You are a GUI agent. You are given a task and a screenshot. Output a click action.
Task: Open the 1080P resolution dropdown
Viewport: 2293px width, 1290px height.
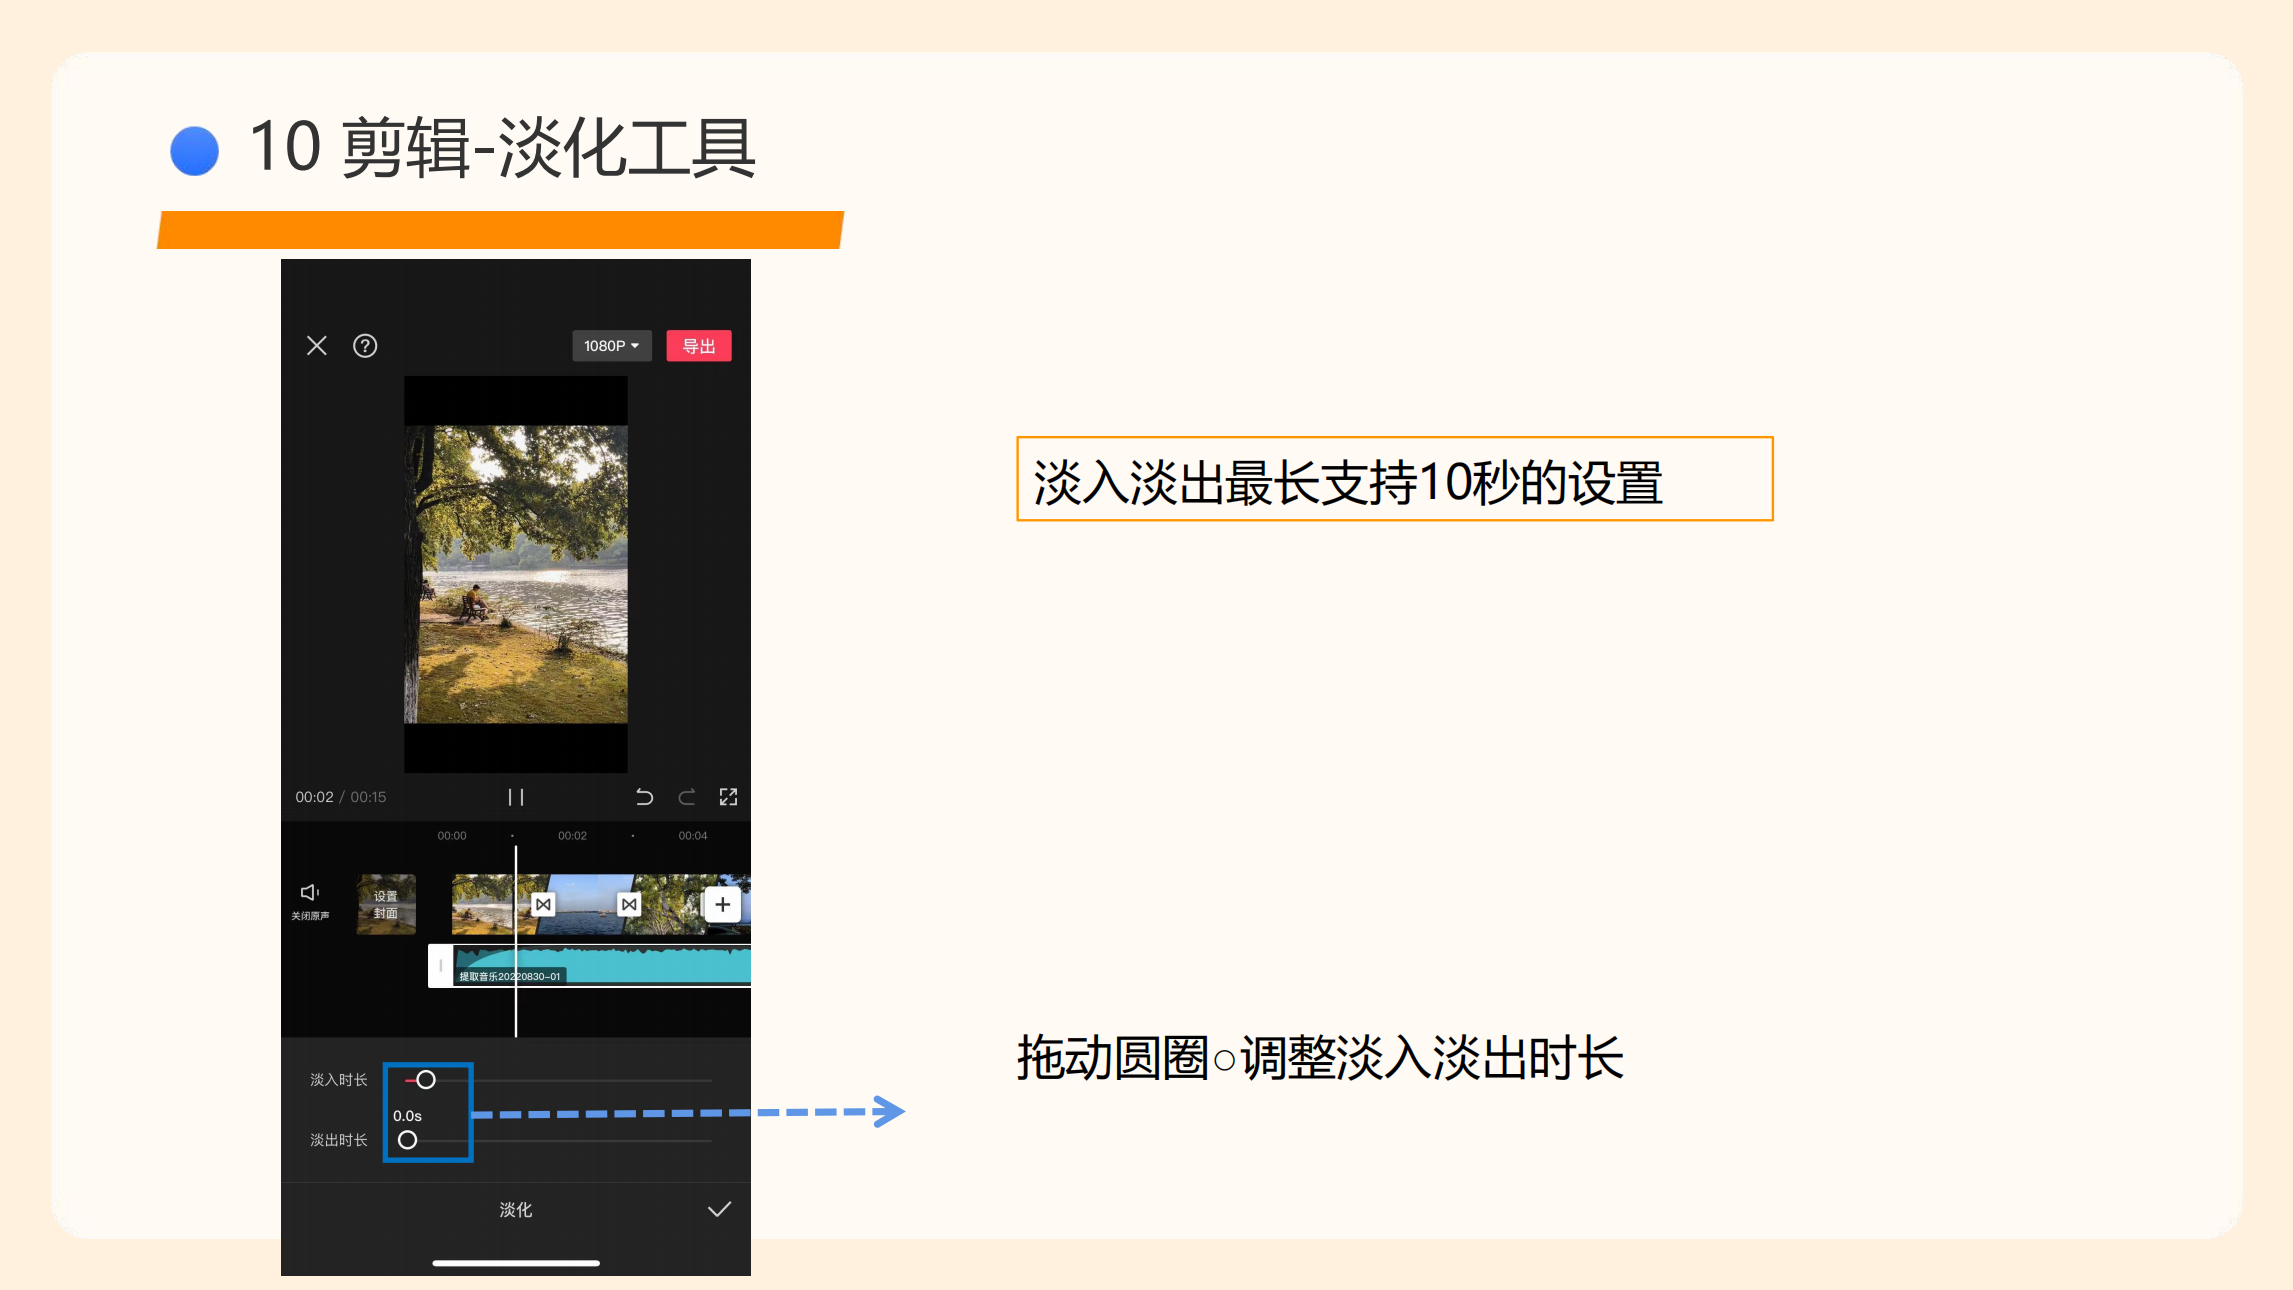click(x=611, y=346)
